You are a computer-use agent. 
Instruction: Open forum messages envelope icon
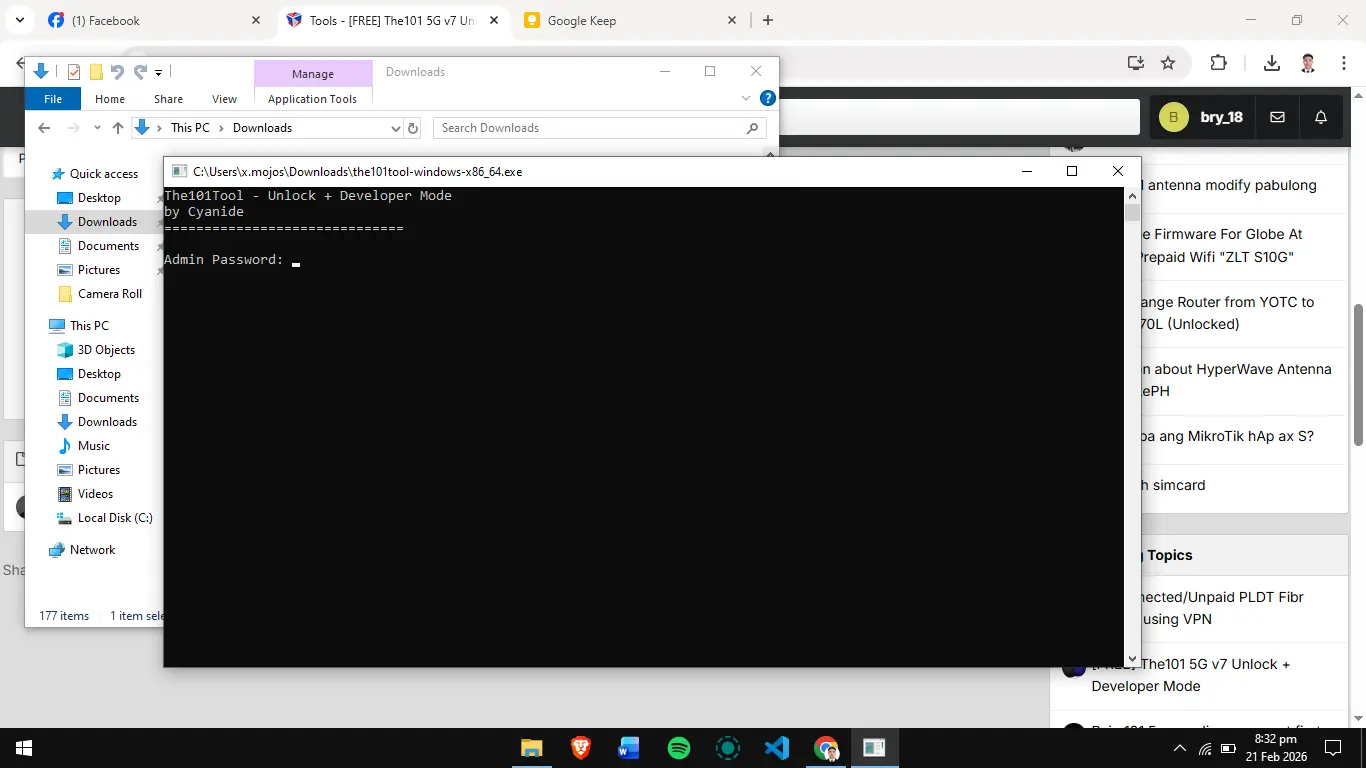(1277, 117)
